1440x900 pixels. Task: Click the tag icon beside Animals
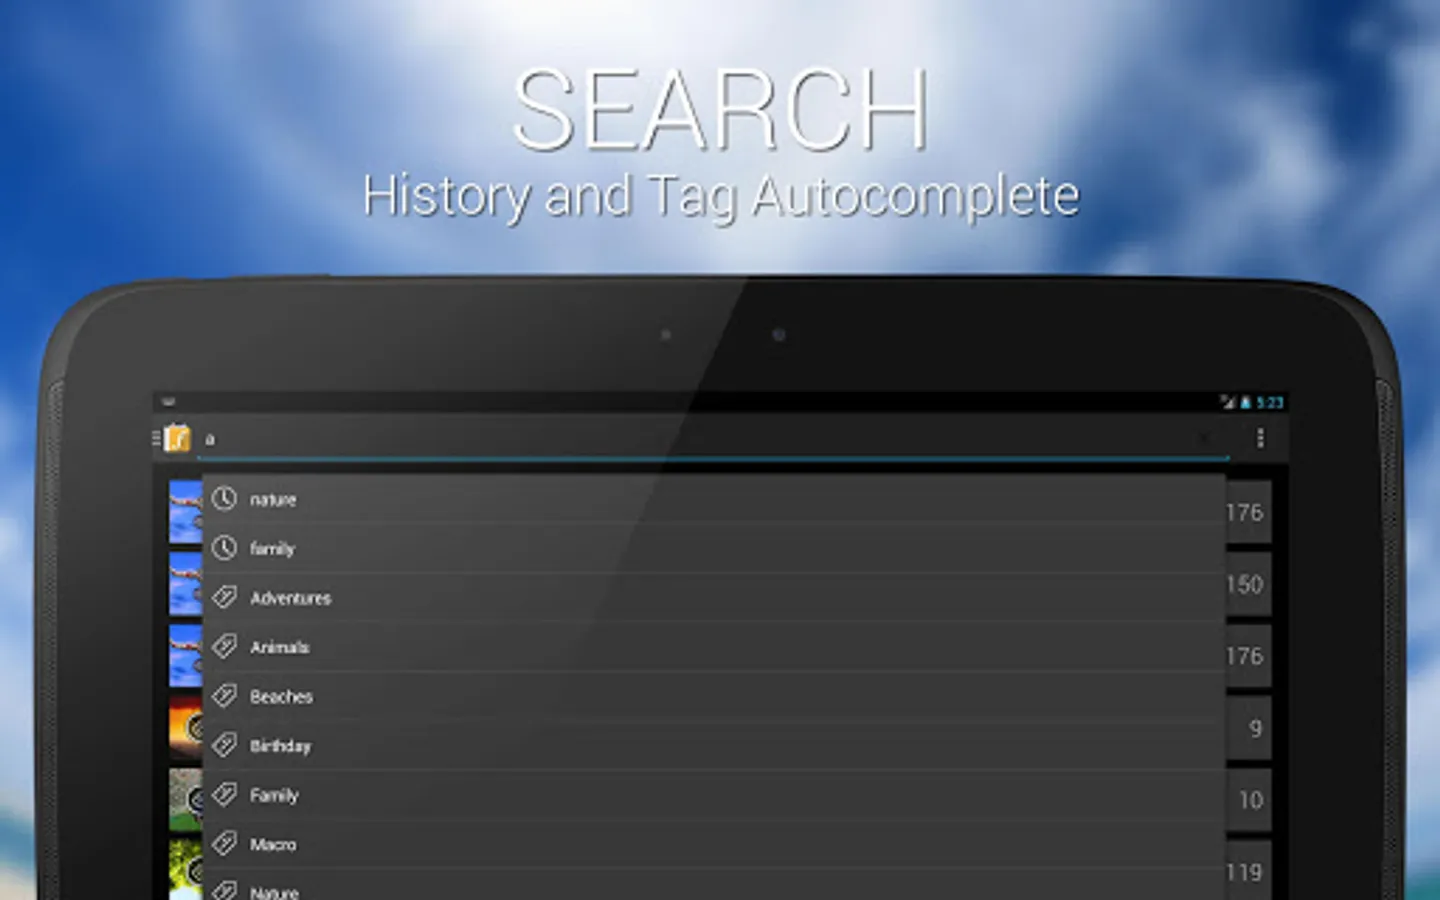[x=225, y=646]
